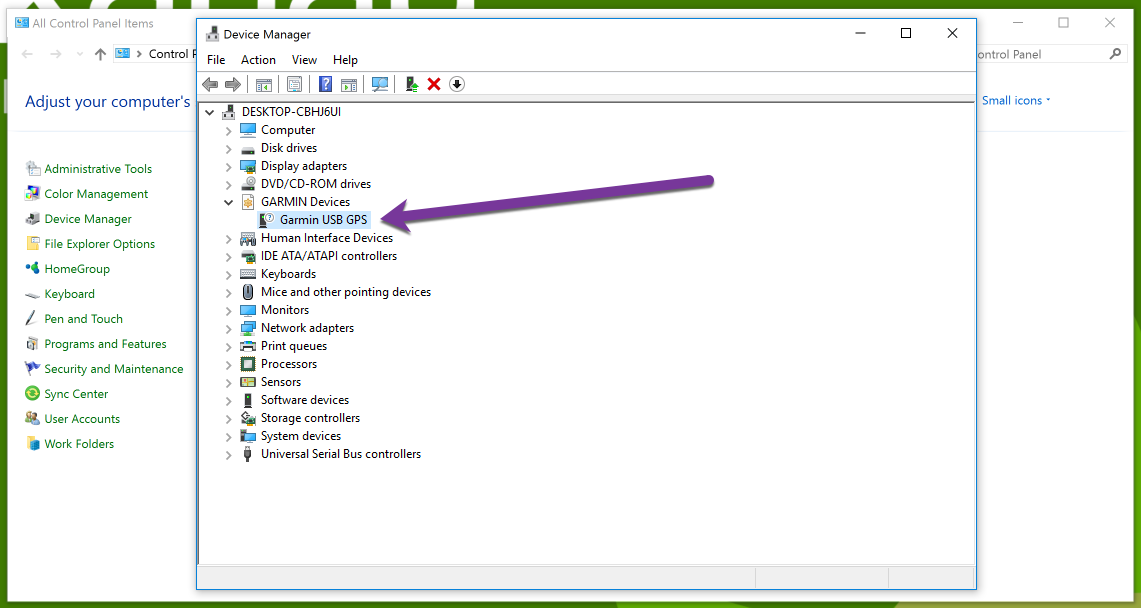Open User Accounts link
1141x608 pixels.
coord(82,419)
